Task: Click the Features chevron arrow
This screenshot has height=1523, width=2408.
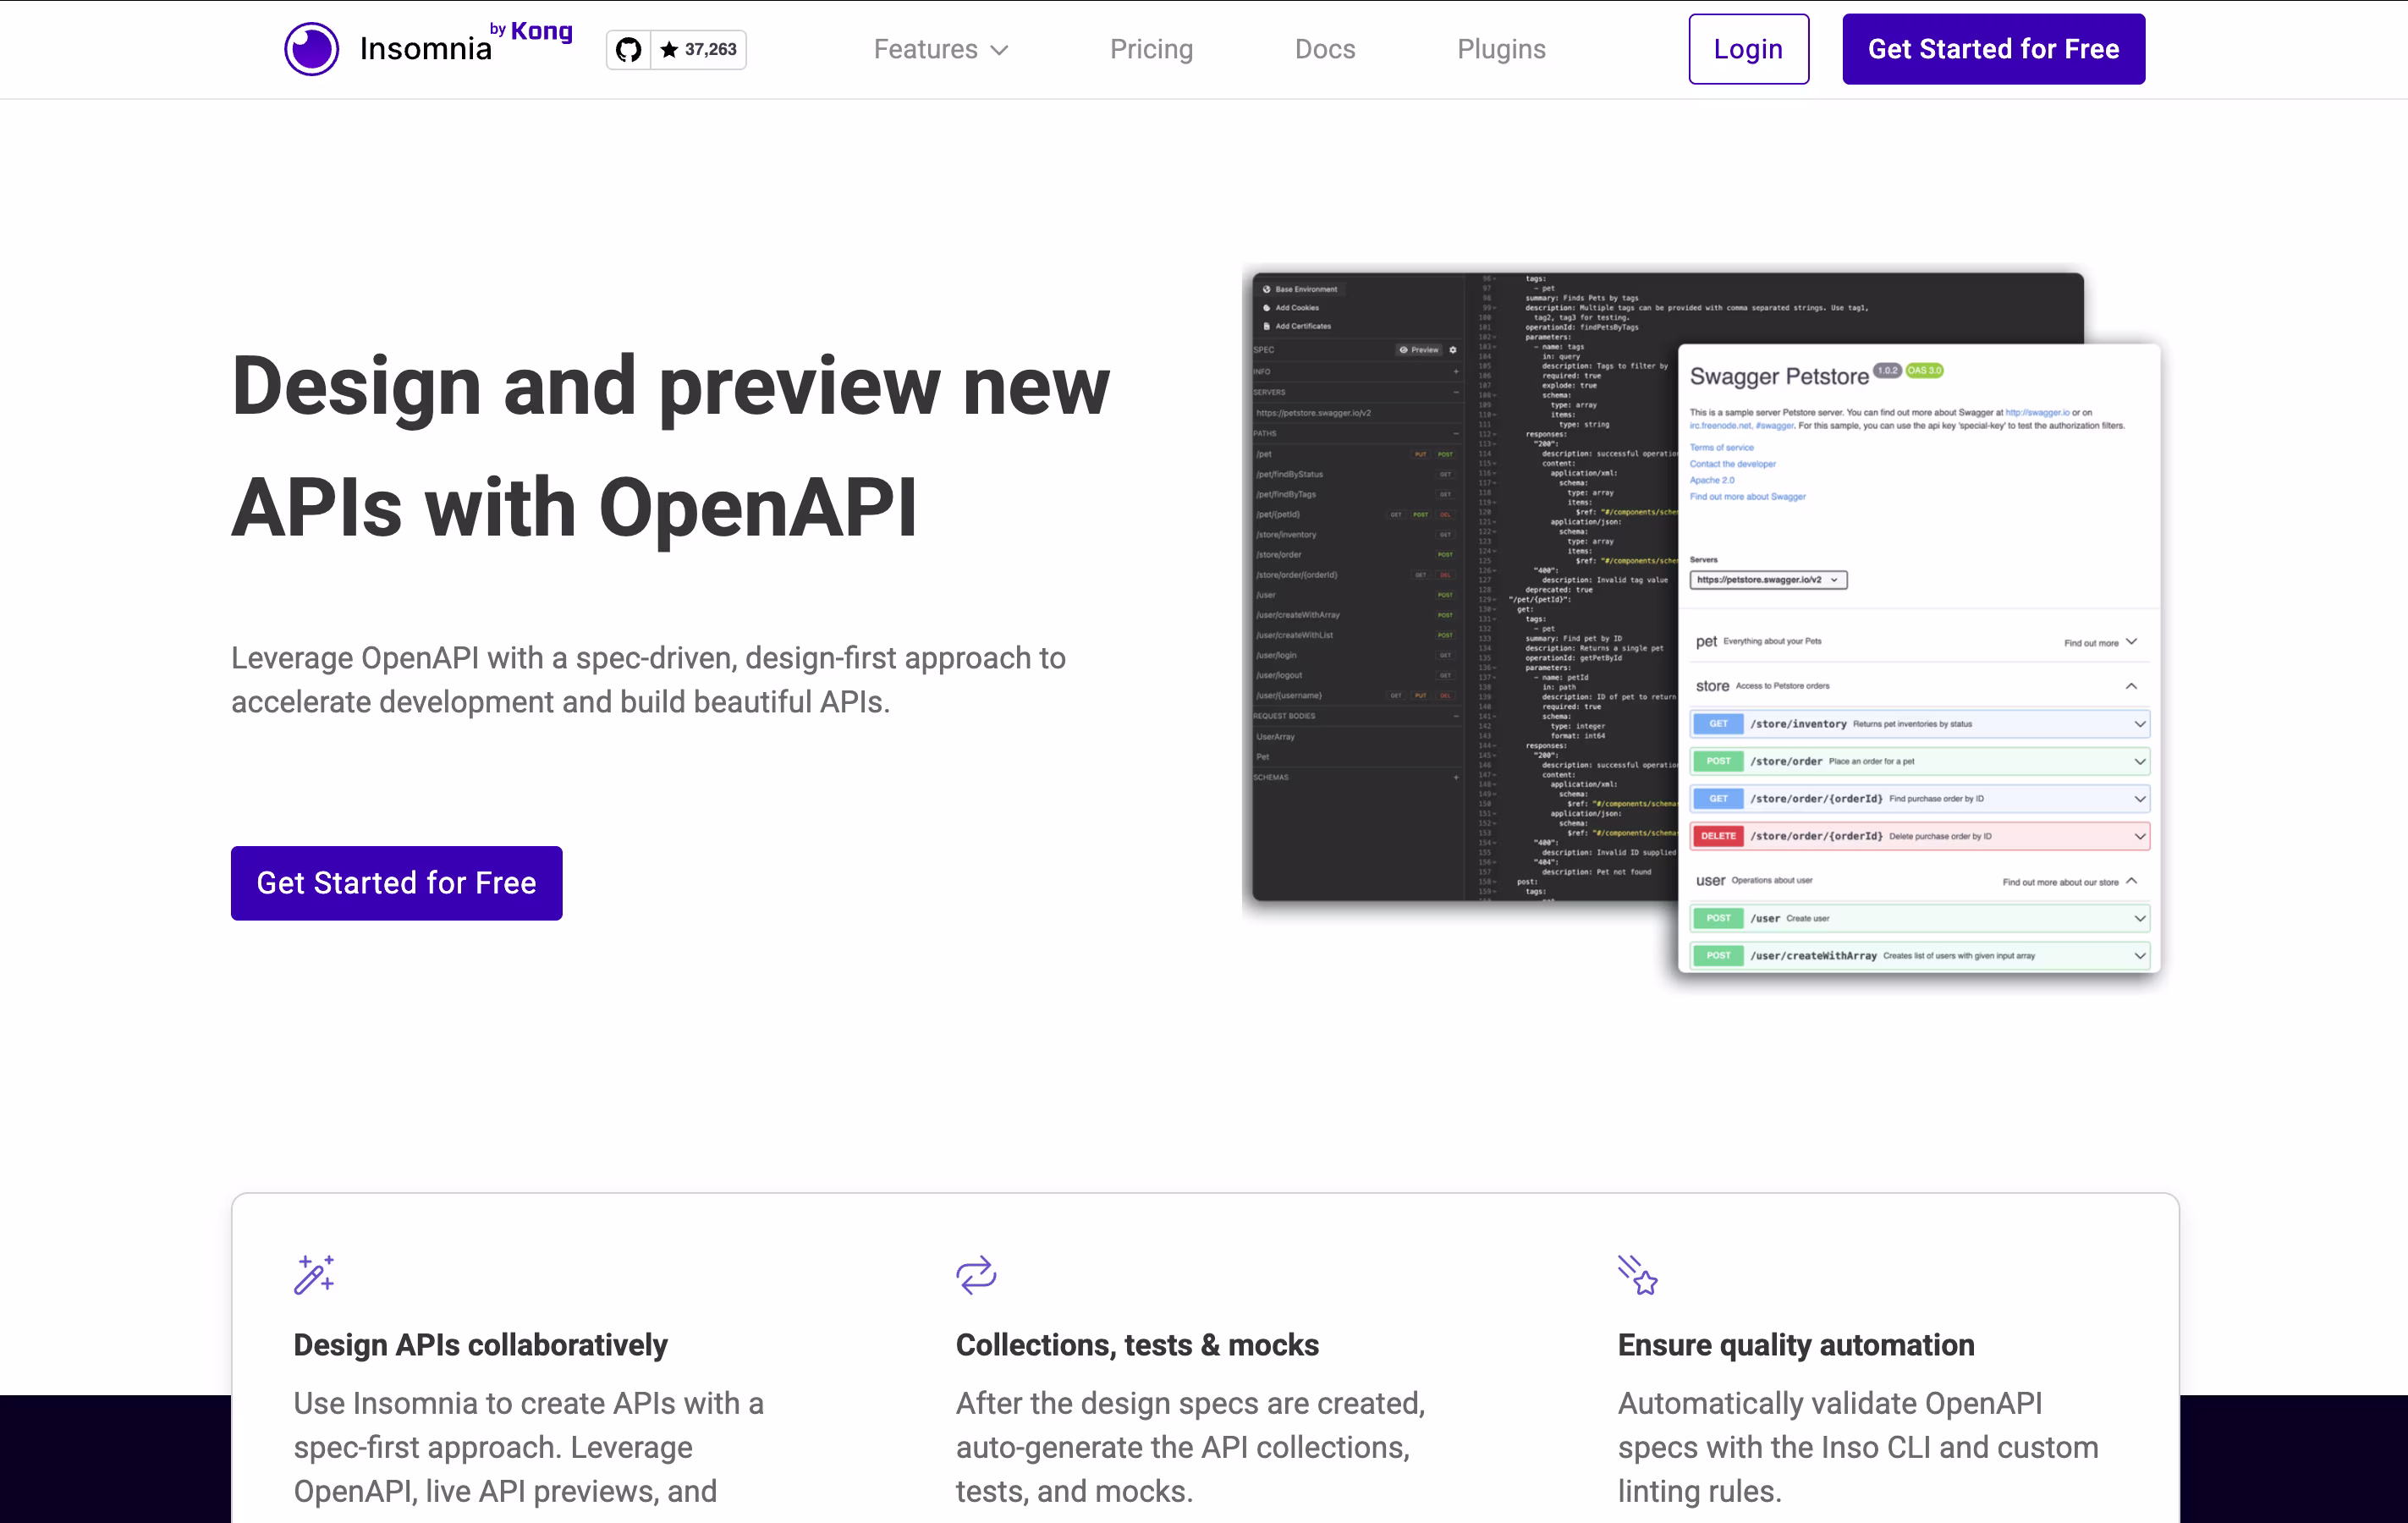Action: click(x=999, y=50)
